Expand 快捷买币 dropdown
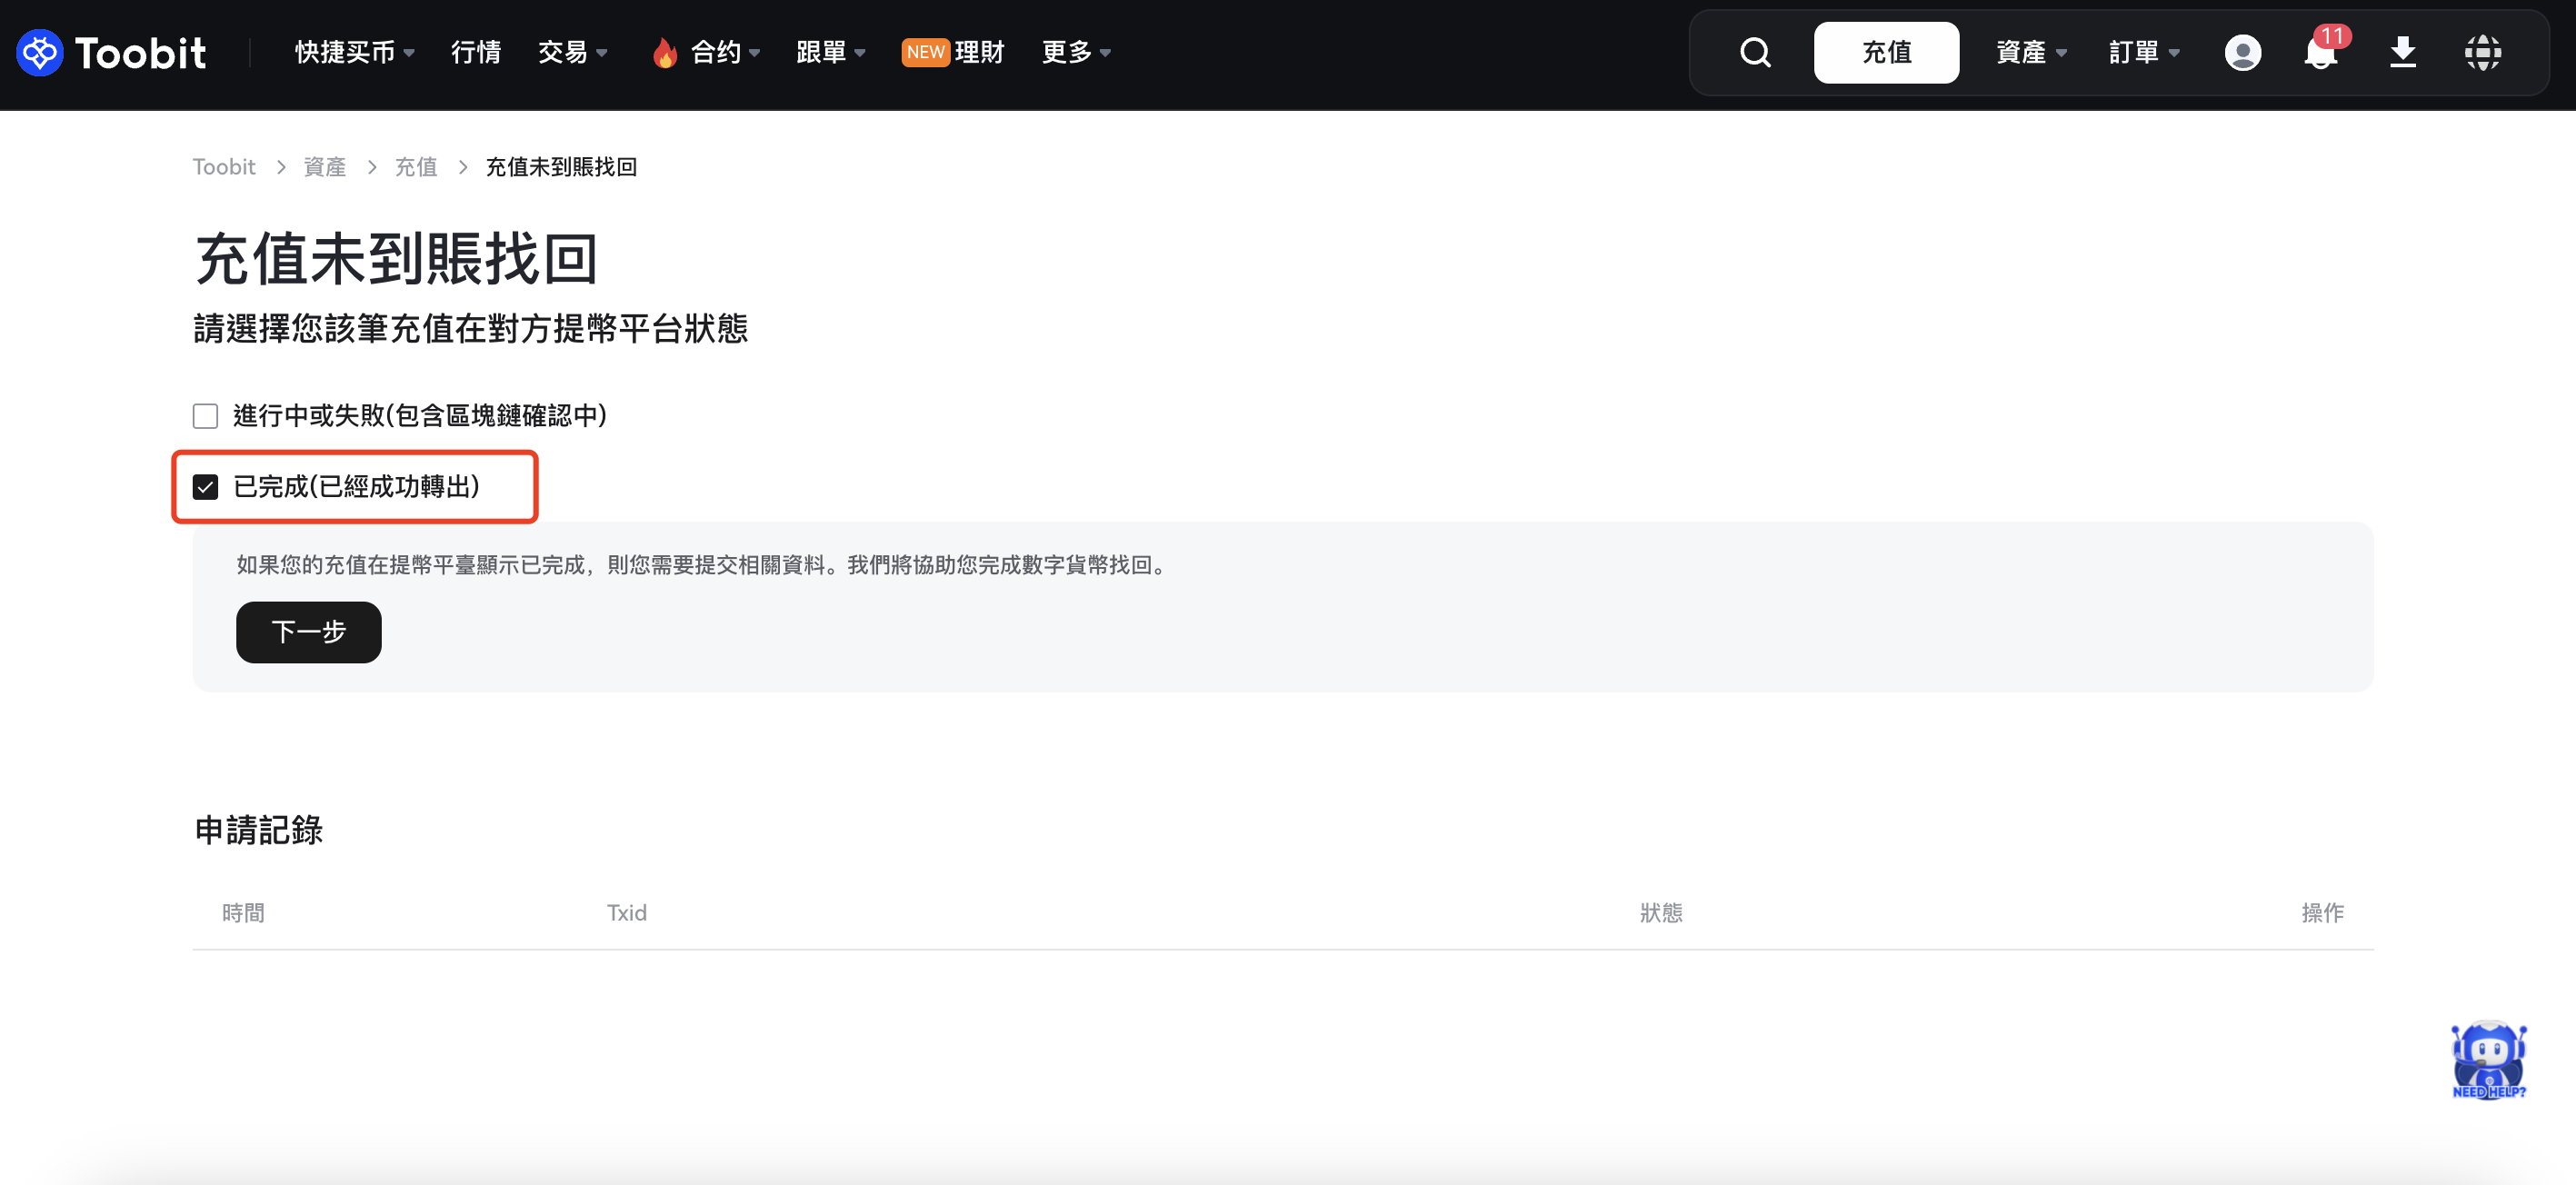The width and height of the screenshot is (2576, 1185). pyautogui.click(x=354, y=53)
